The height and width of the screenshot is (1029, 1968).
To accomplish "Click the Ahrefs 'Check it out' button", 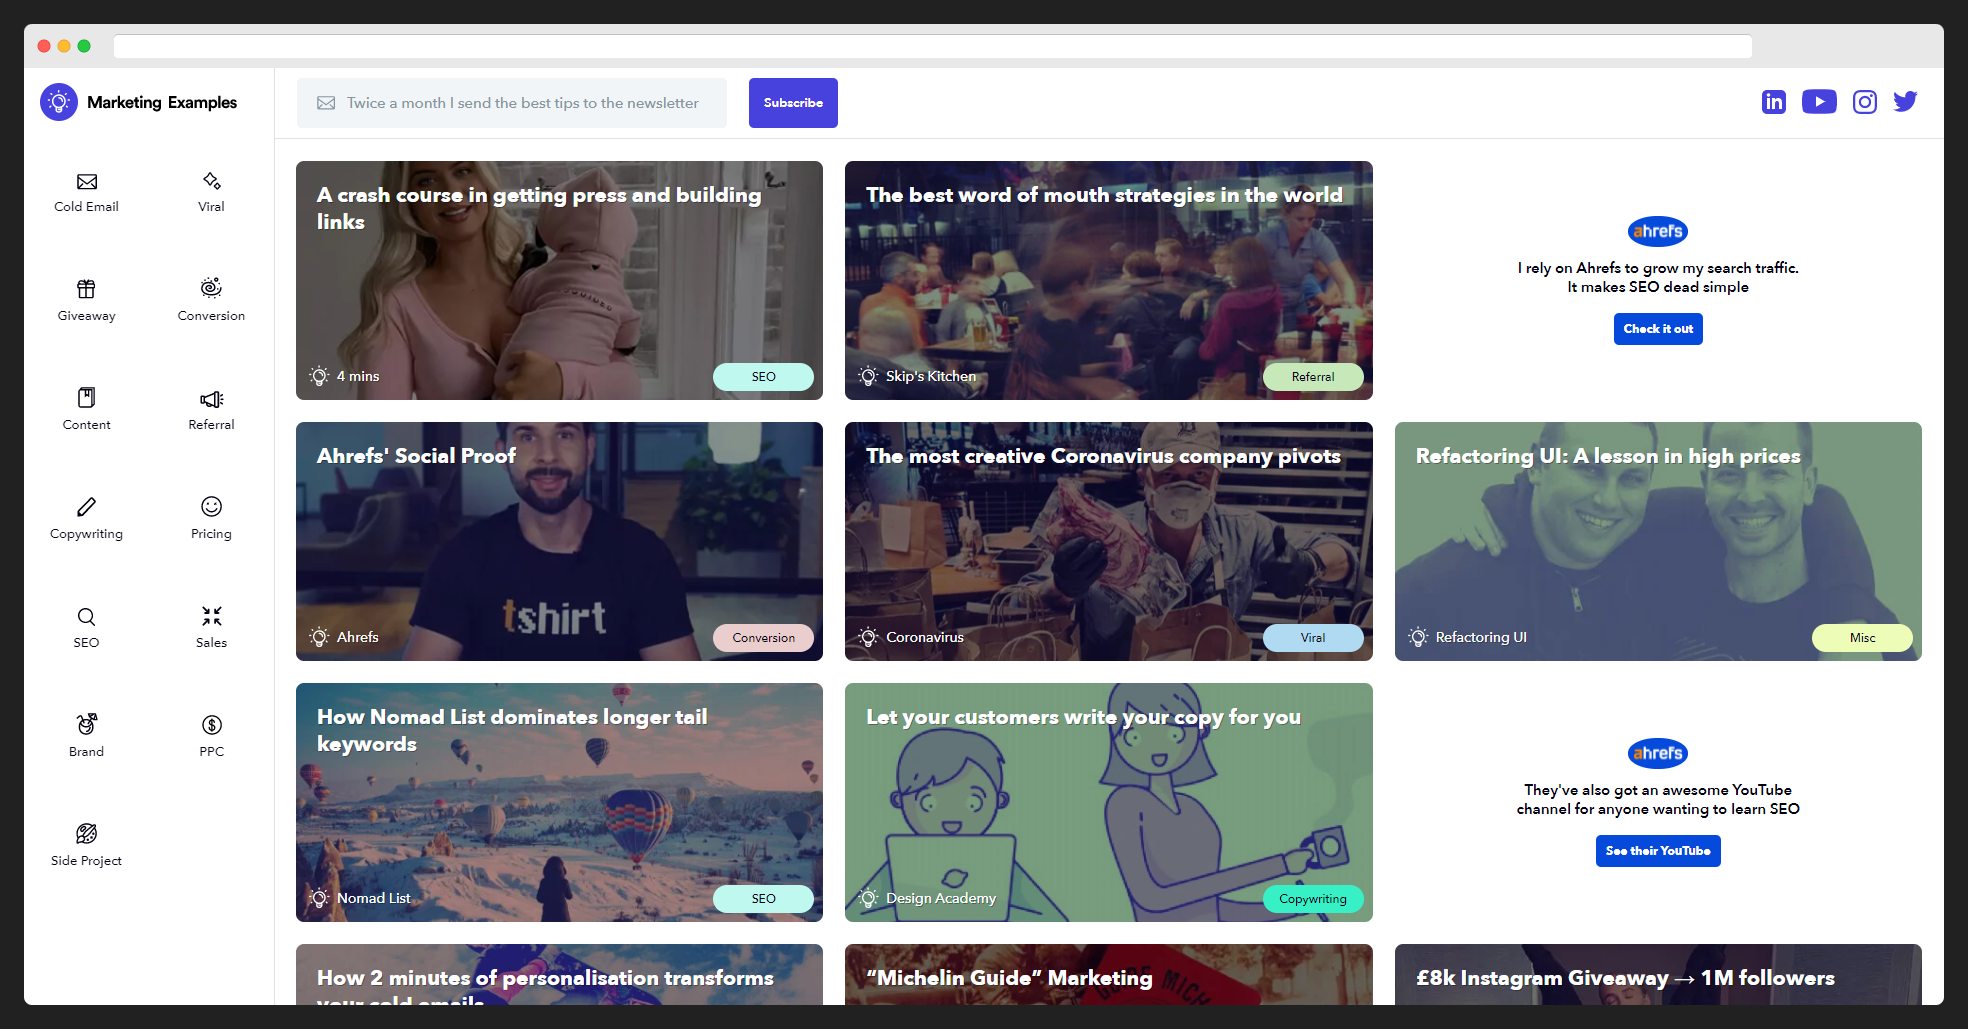I will 1658,329.
